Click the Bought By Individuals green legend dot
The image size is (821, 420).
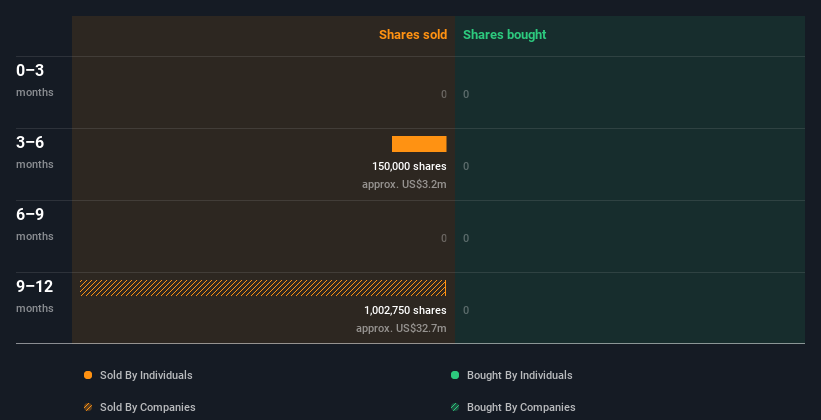pyautogui.click(x=455, y=375)
